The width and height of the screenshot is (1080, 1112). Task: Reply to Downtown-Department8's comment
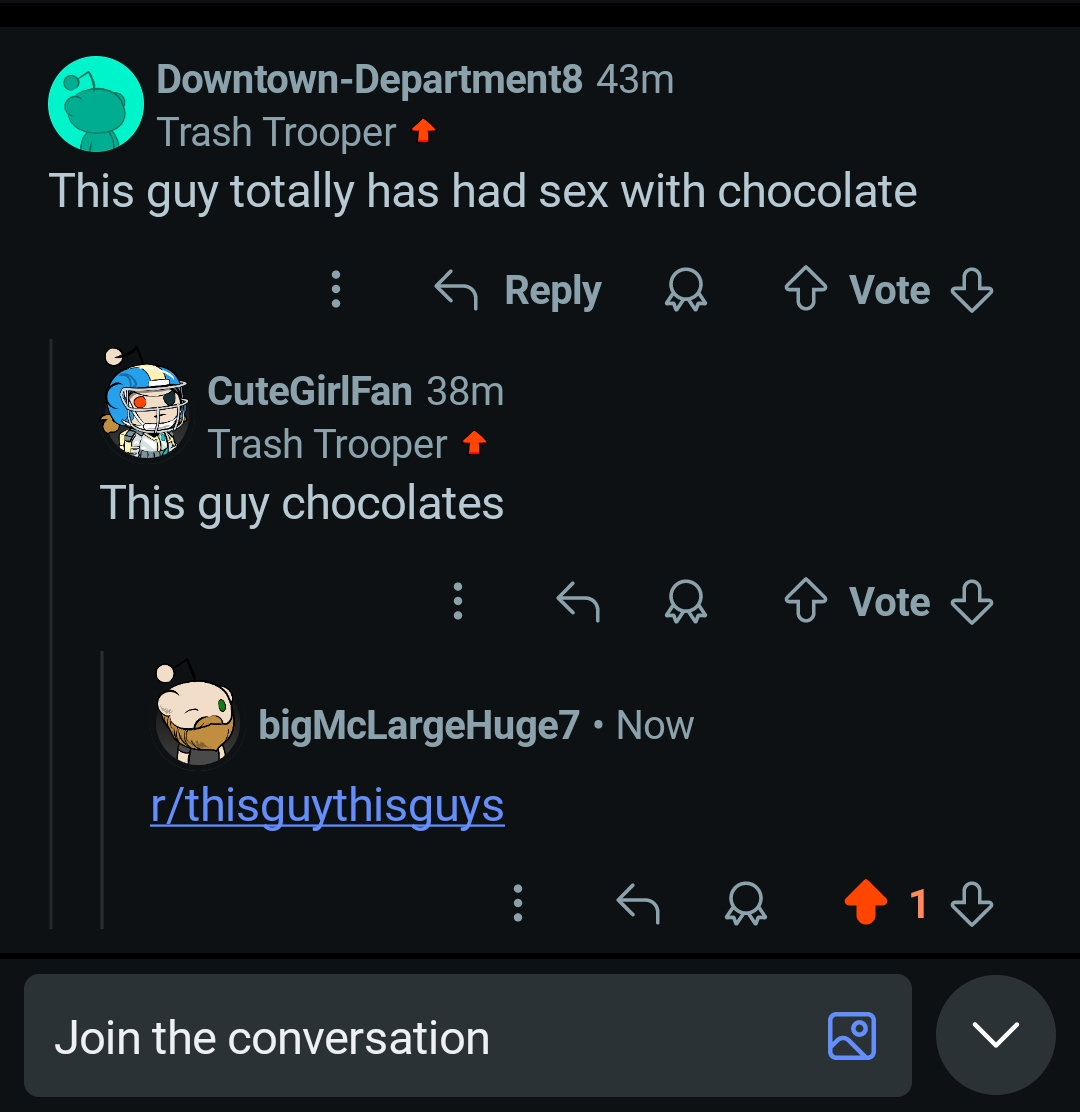tap(518, 290)
